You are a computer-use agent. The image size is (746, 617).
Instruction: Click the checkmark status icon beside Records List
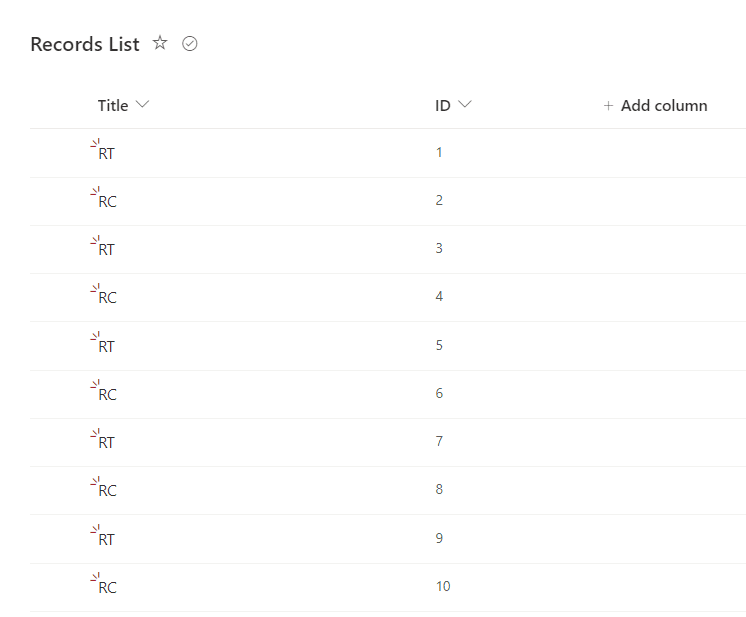[190, 44]
